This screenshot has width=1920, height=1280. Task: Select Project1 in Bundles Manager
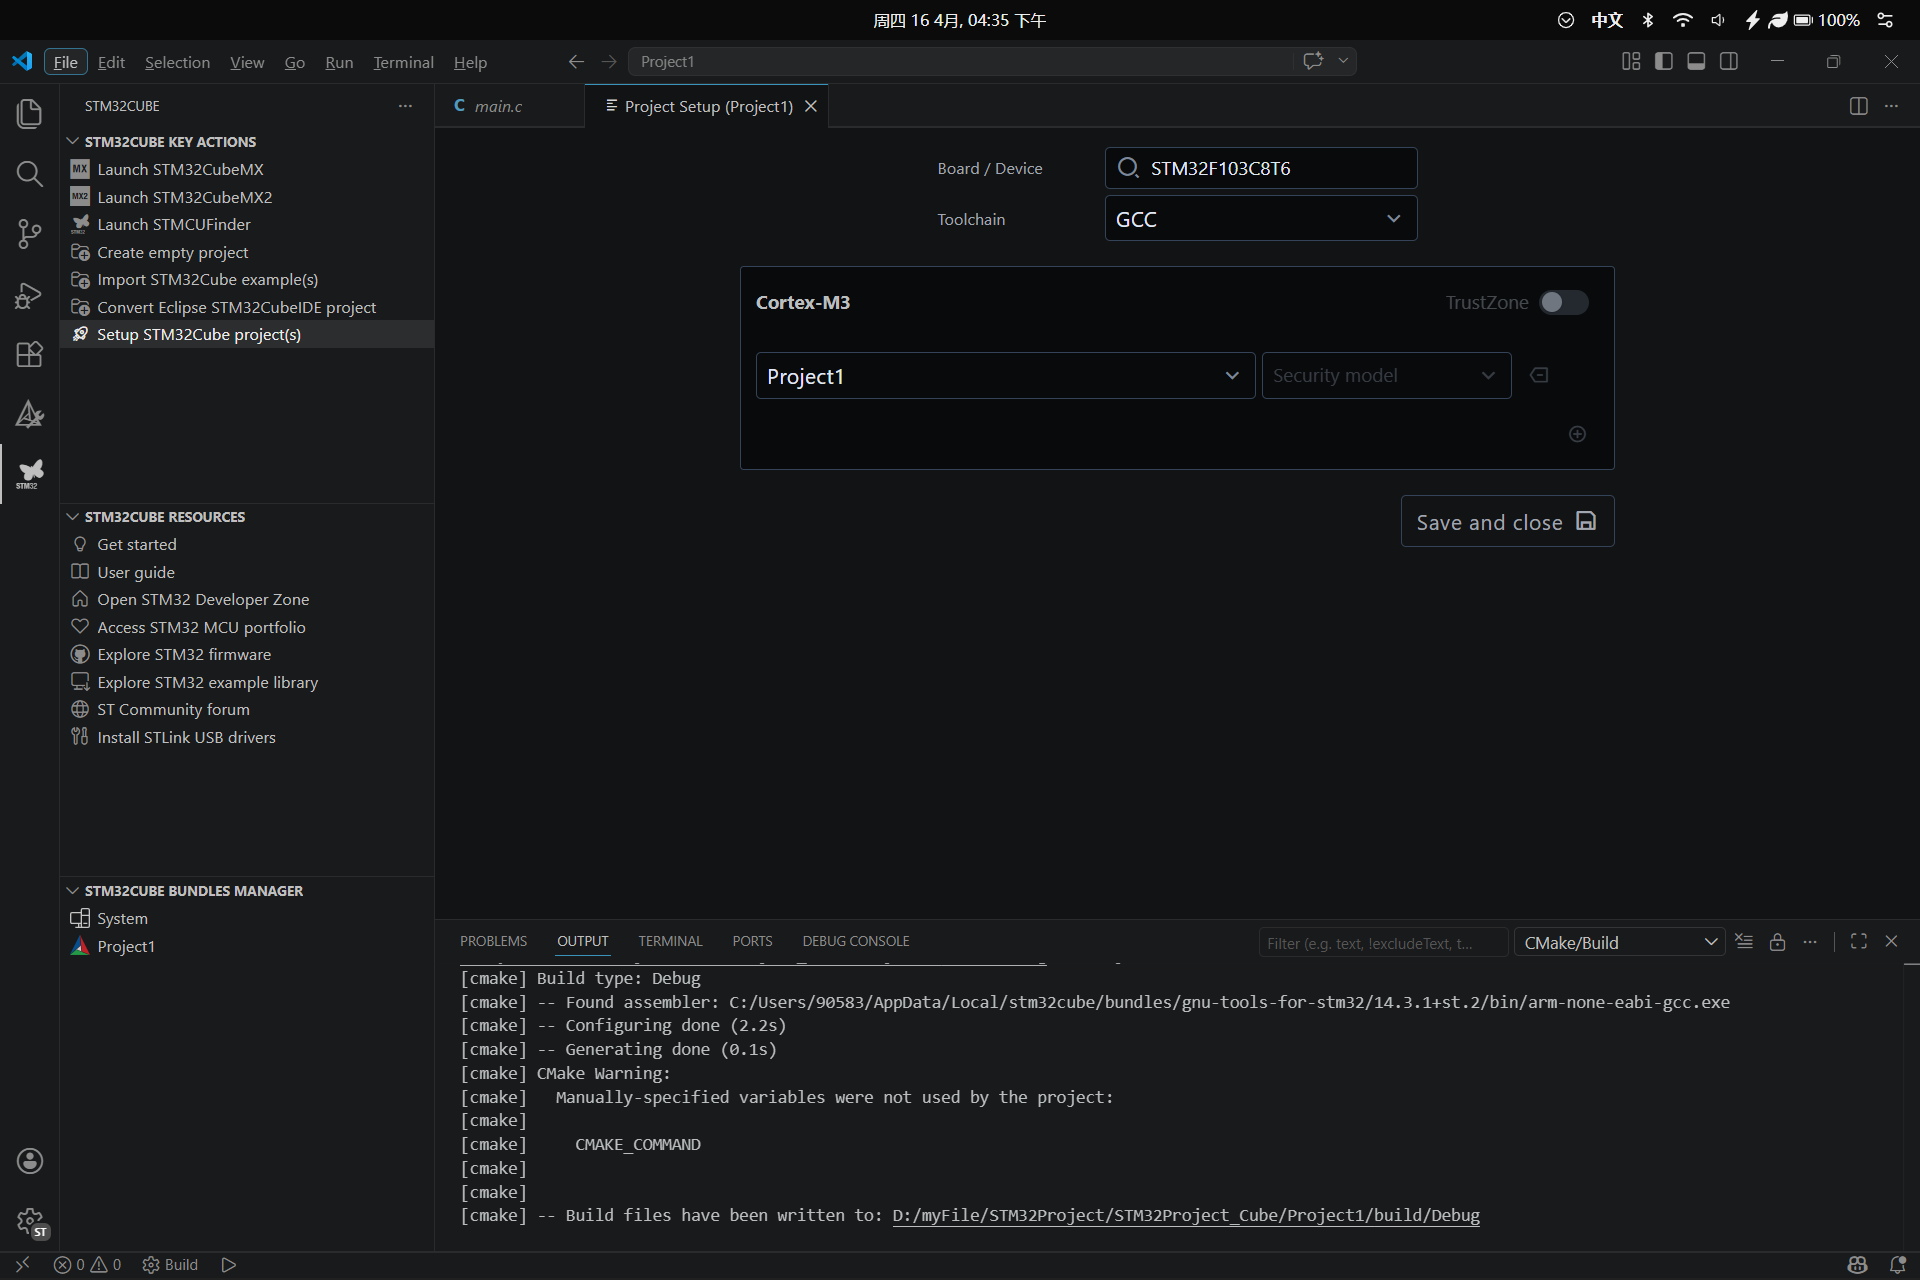(x=126, y=947)
